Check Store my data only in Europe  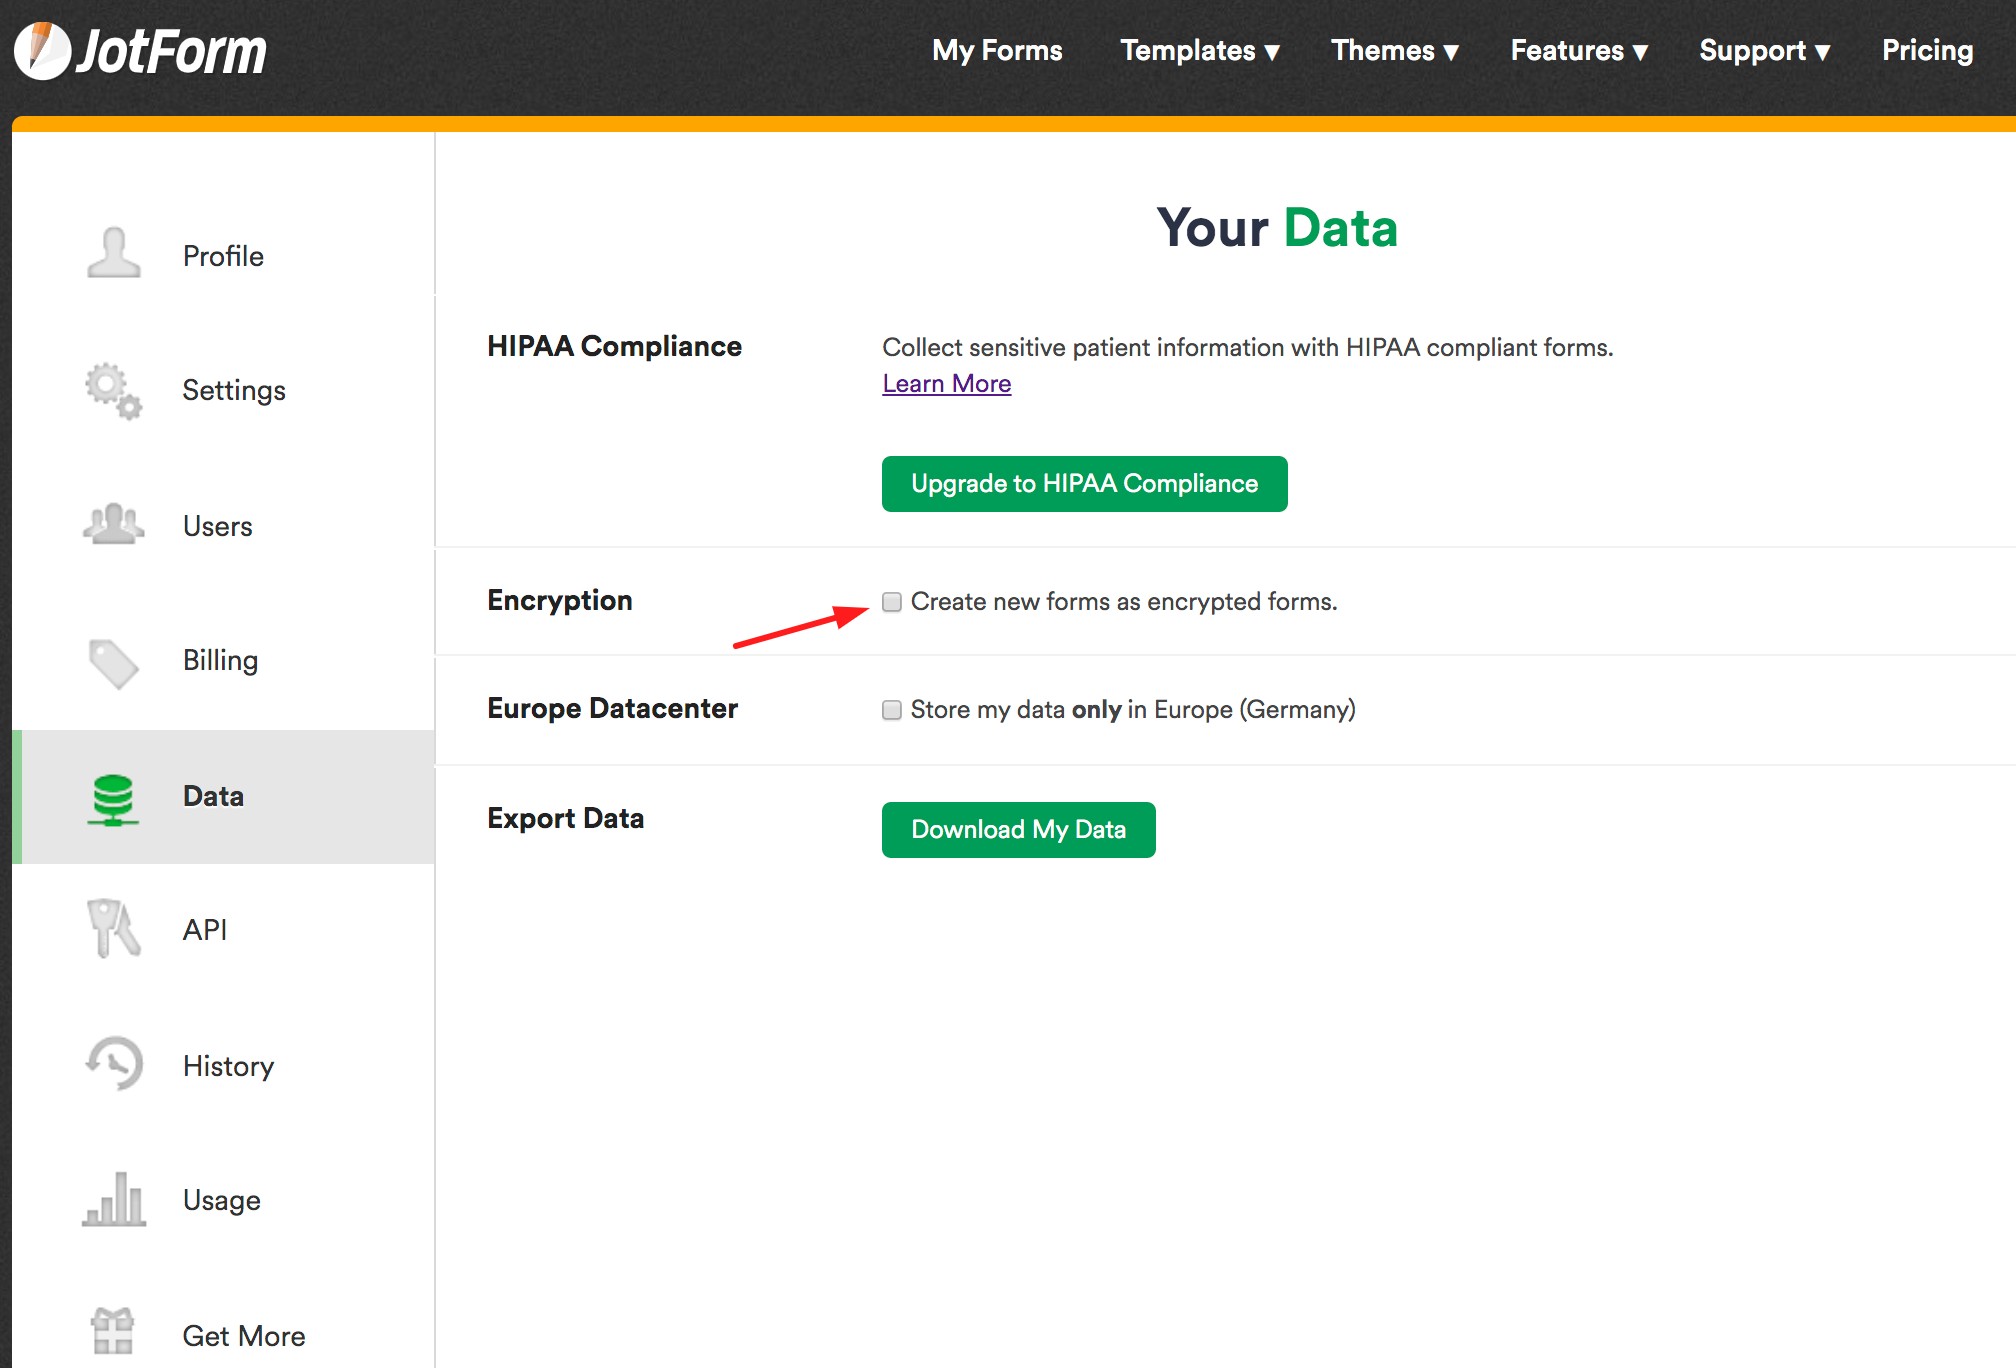tap(892, 710)
